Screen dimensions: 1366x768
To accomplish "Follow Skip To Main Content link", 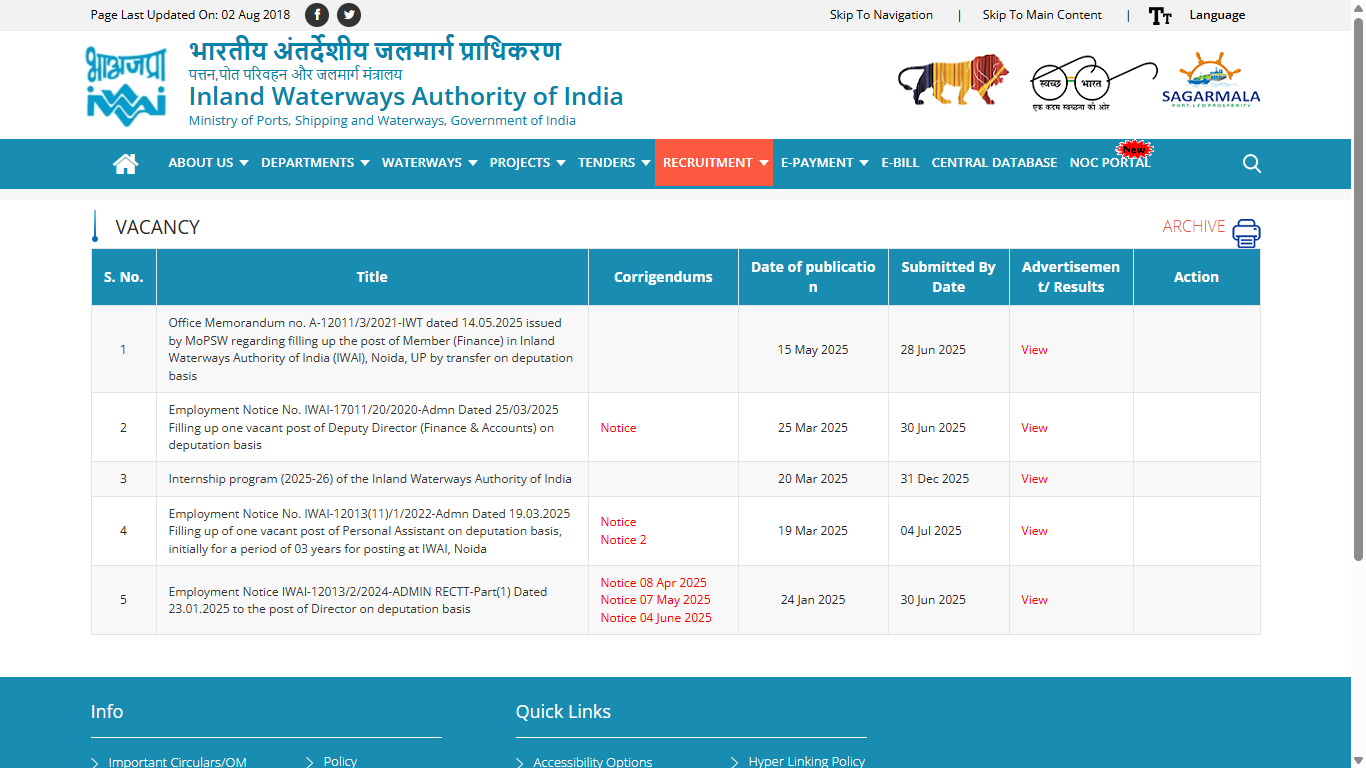I will (1042, 15).
